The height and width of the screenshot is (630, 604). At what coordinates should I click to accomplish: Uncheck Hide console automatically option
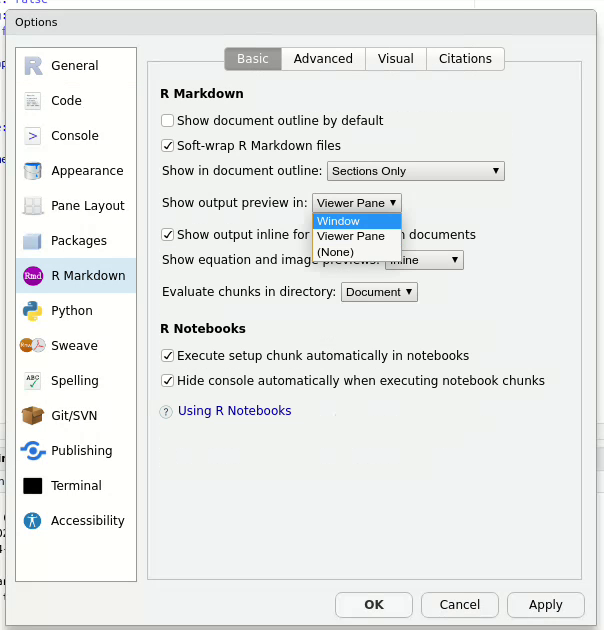pos(167,380)
